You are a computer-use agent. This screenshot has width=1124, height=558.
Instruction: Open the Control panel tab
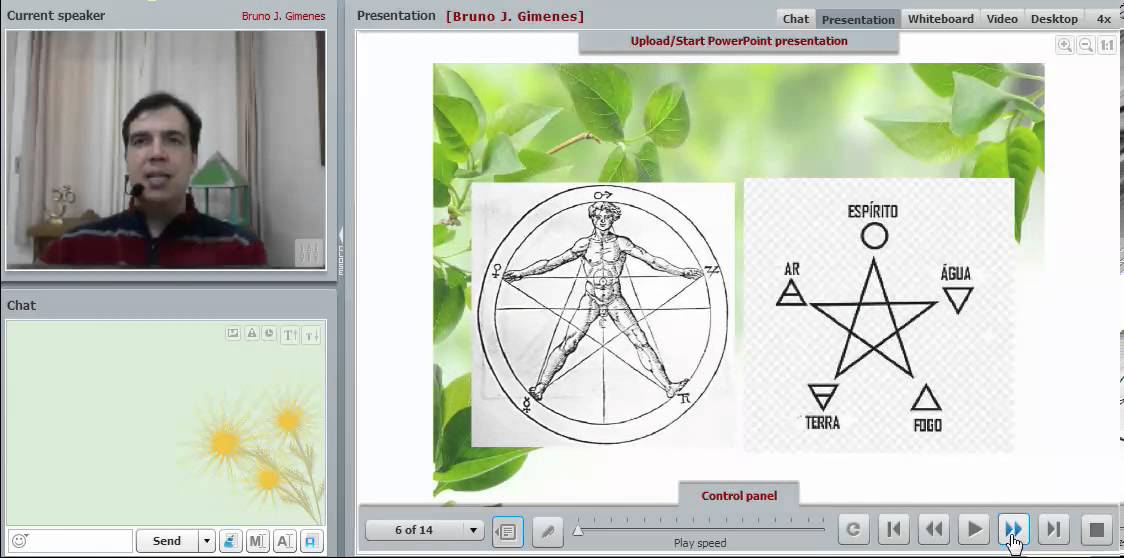point(739,496)
